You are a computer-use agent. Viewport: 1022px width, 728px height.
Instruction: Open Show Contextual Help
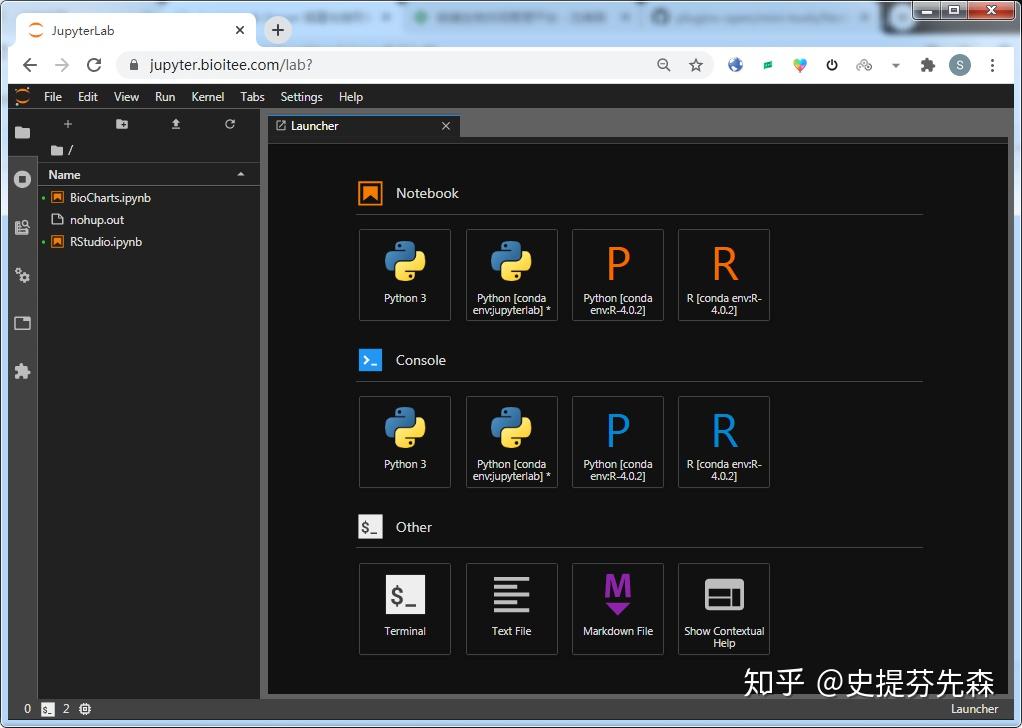(723, 608)
